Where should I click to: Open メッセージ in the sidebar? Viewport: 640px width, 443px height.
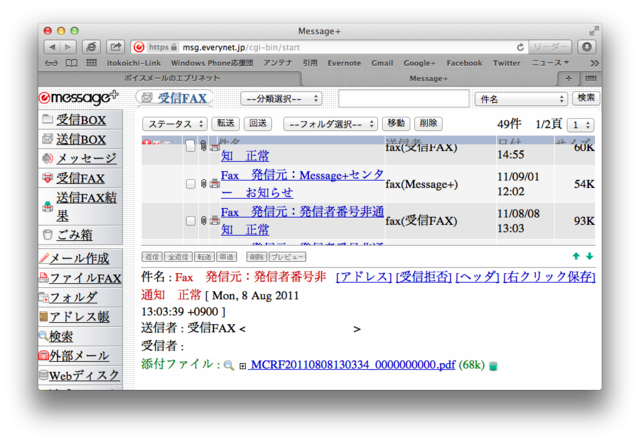tap(86, 158)
